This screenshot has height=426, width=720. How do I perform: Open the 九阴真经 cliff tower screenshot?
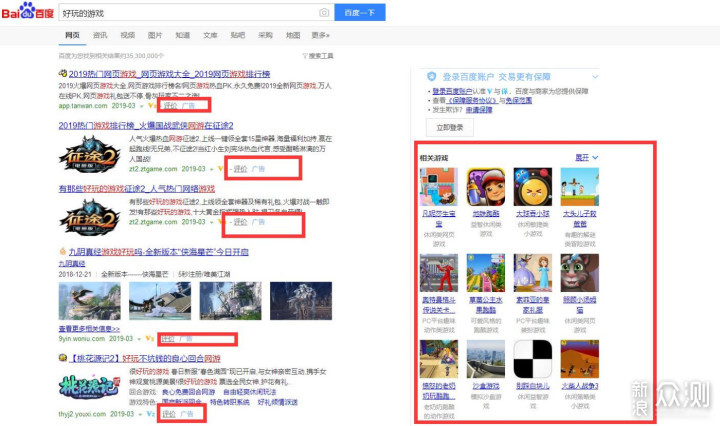pos(231,301)
